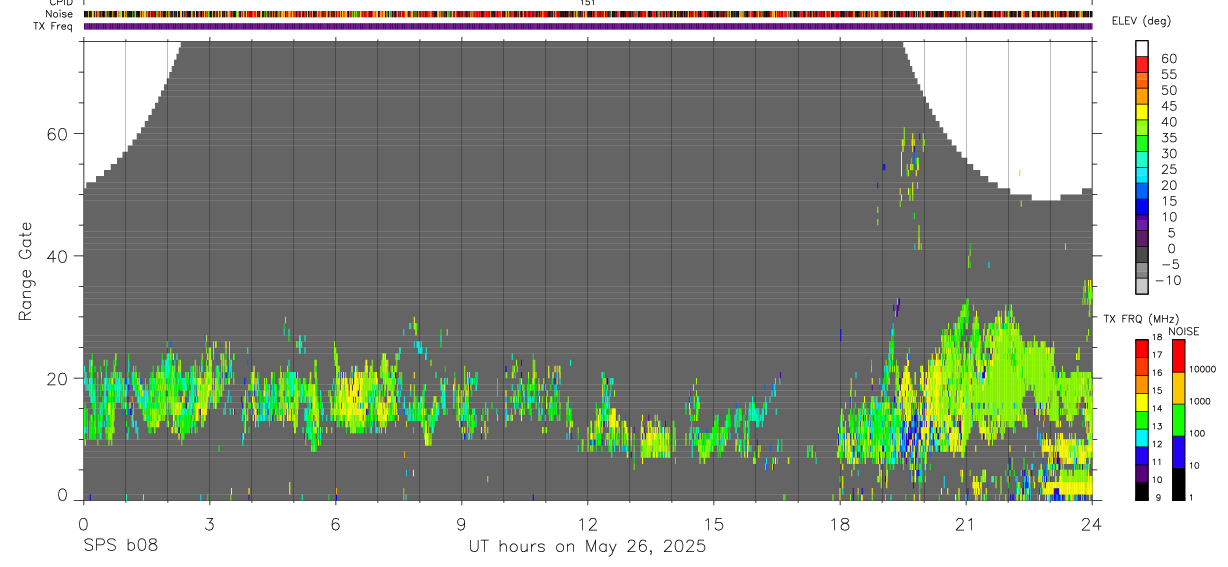Select the white top swatch of ELEV legend
The image size is (1228, 567).
(1142, 49)
